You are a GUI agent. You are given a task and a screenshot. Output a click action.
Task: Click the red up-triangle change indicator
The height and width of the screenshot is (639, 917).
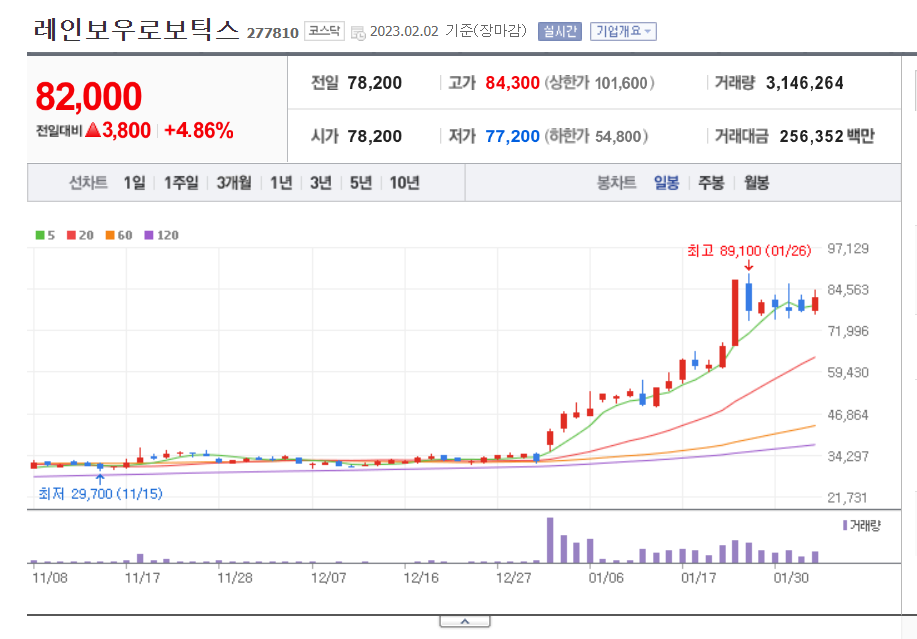tap(93, 130)
